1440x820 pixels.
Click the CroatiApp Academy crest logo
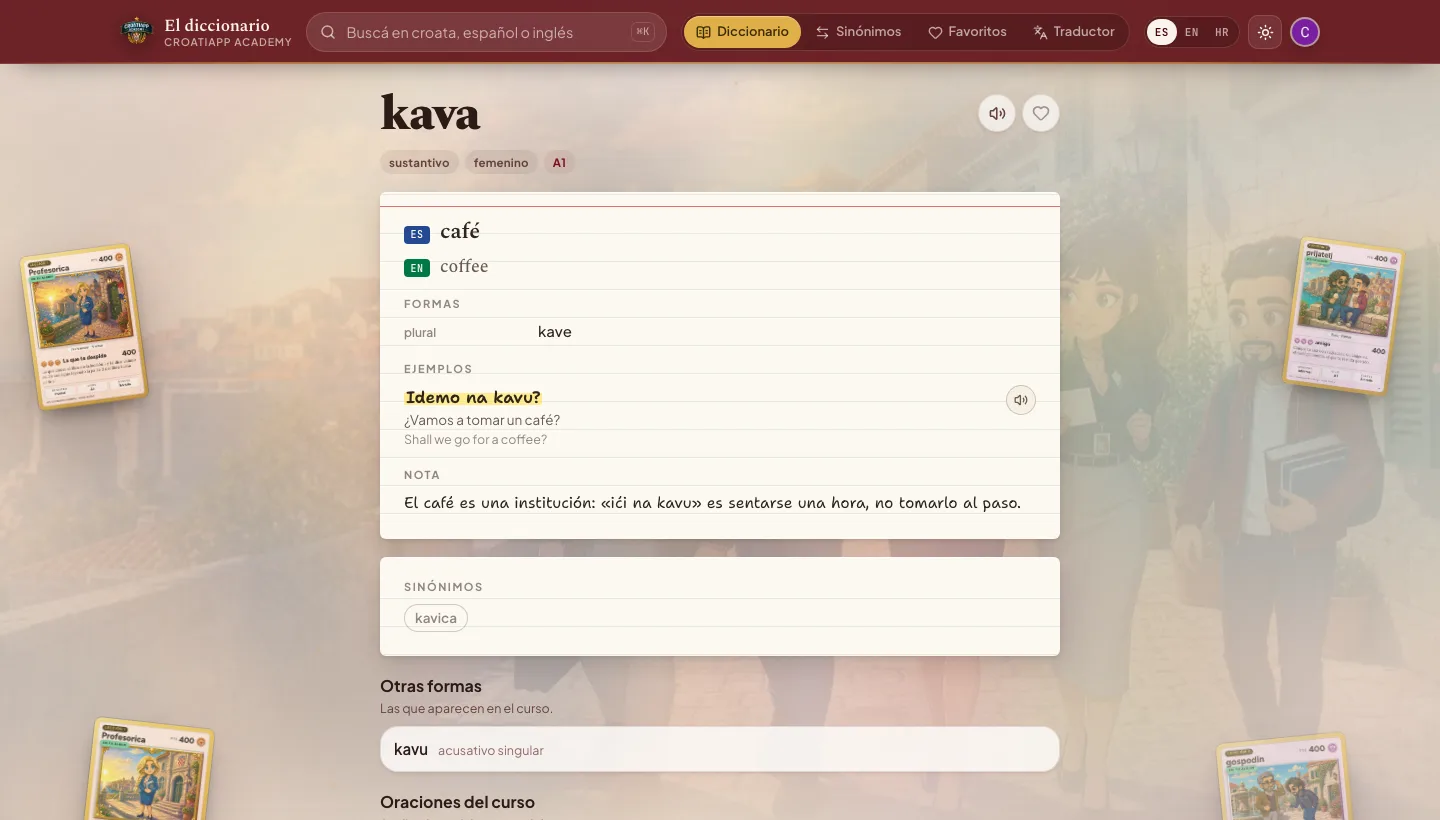137,32
